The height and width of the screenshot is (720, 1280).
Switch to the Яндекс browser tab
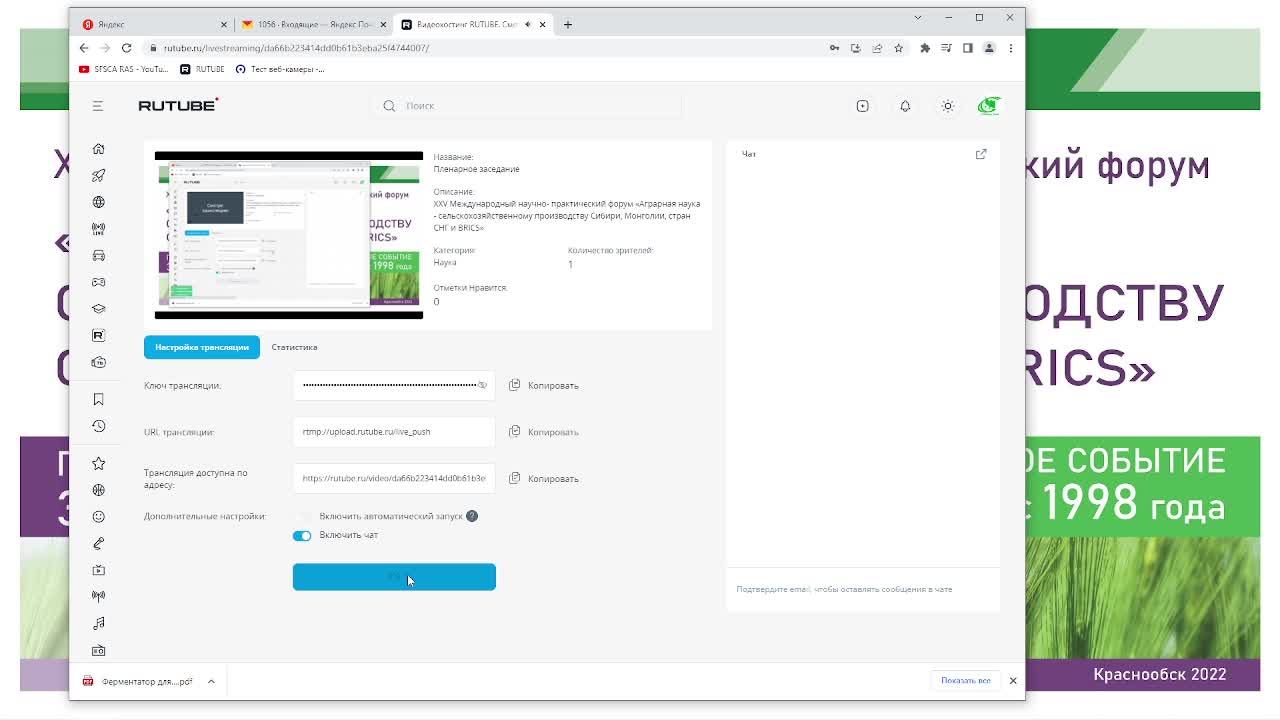click(151, 24)
